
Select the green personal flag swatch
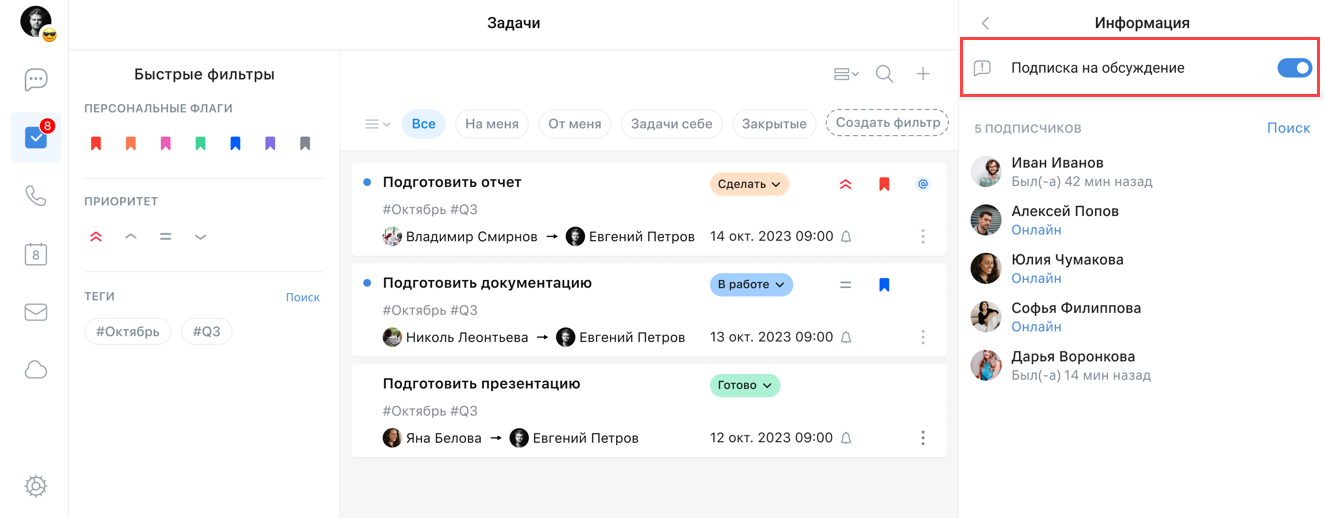(x=200, y=144)
